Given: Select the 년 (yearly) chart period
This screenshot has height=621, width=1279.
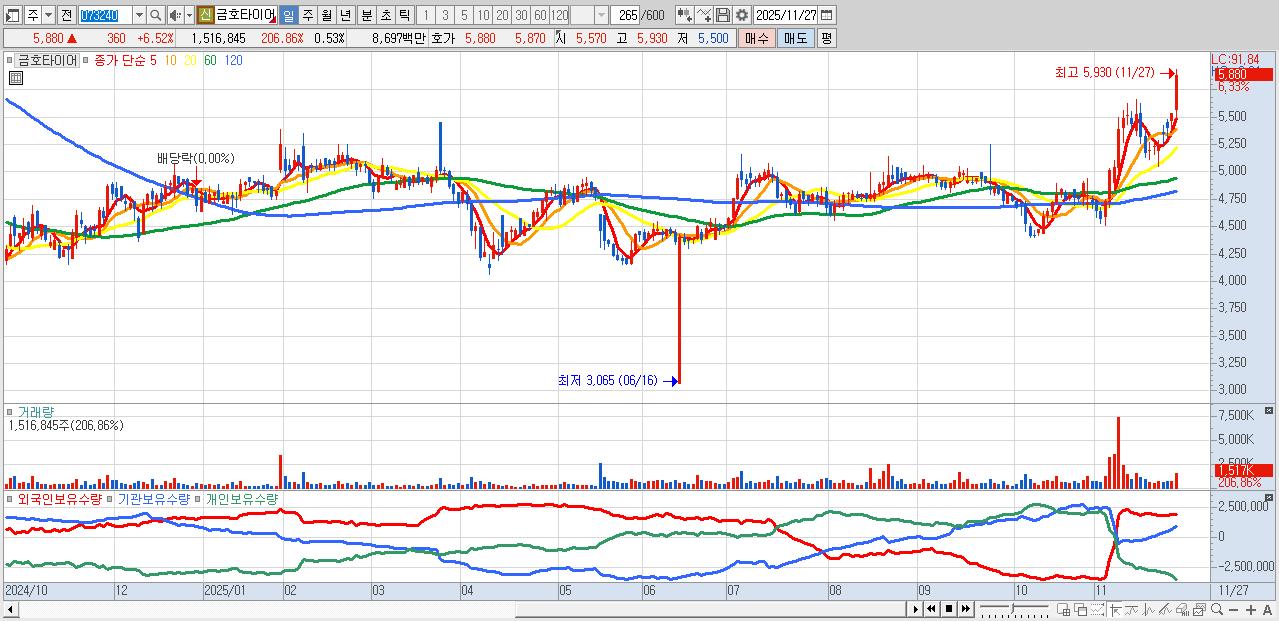Looking at the screenshot, I should pos(345,15).
